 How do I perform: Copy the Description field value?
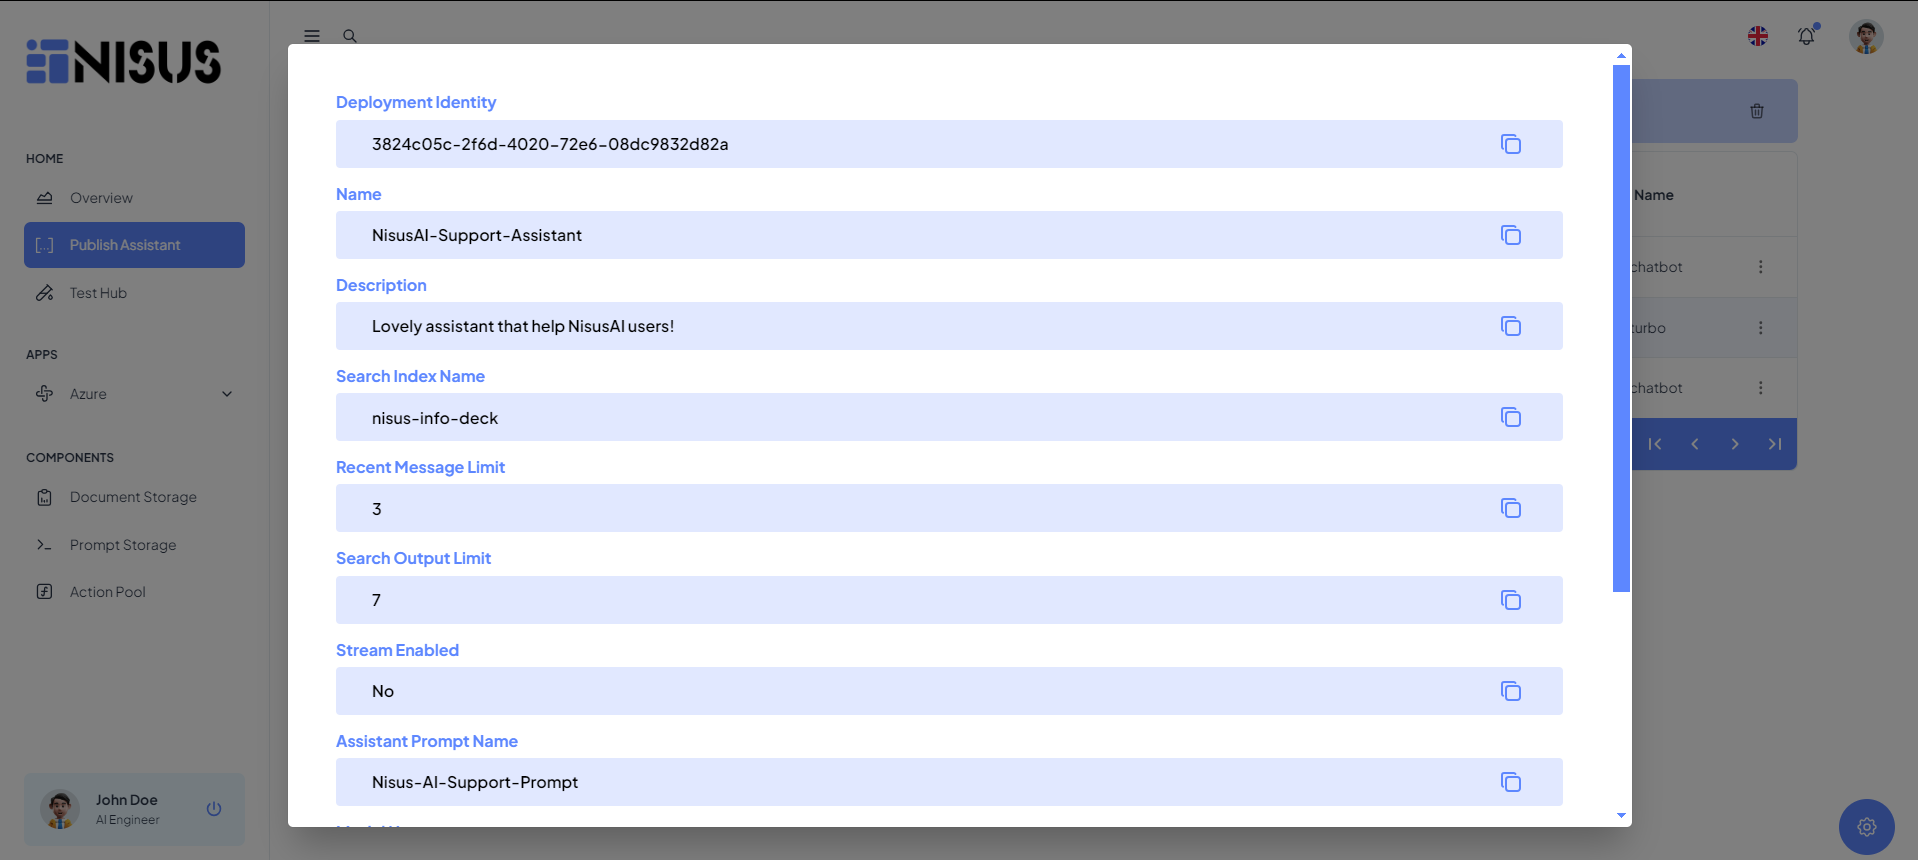click(1510, 326)
